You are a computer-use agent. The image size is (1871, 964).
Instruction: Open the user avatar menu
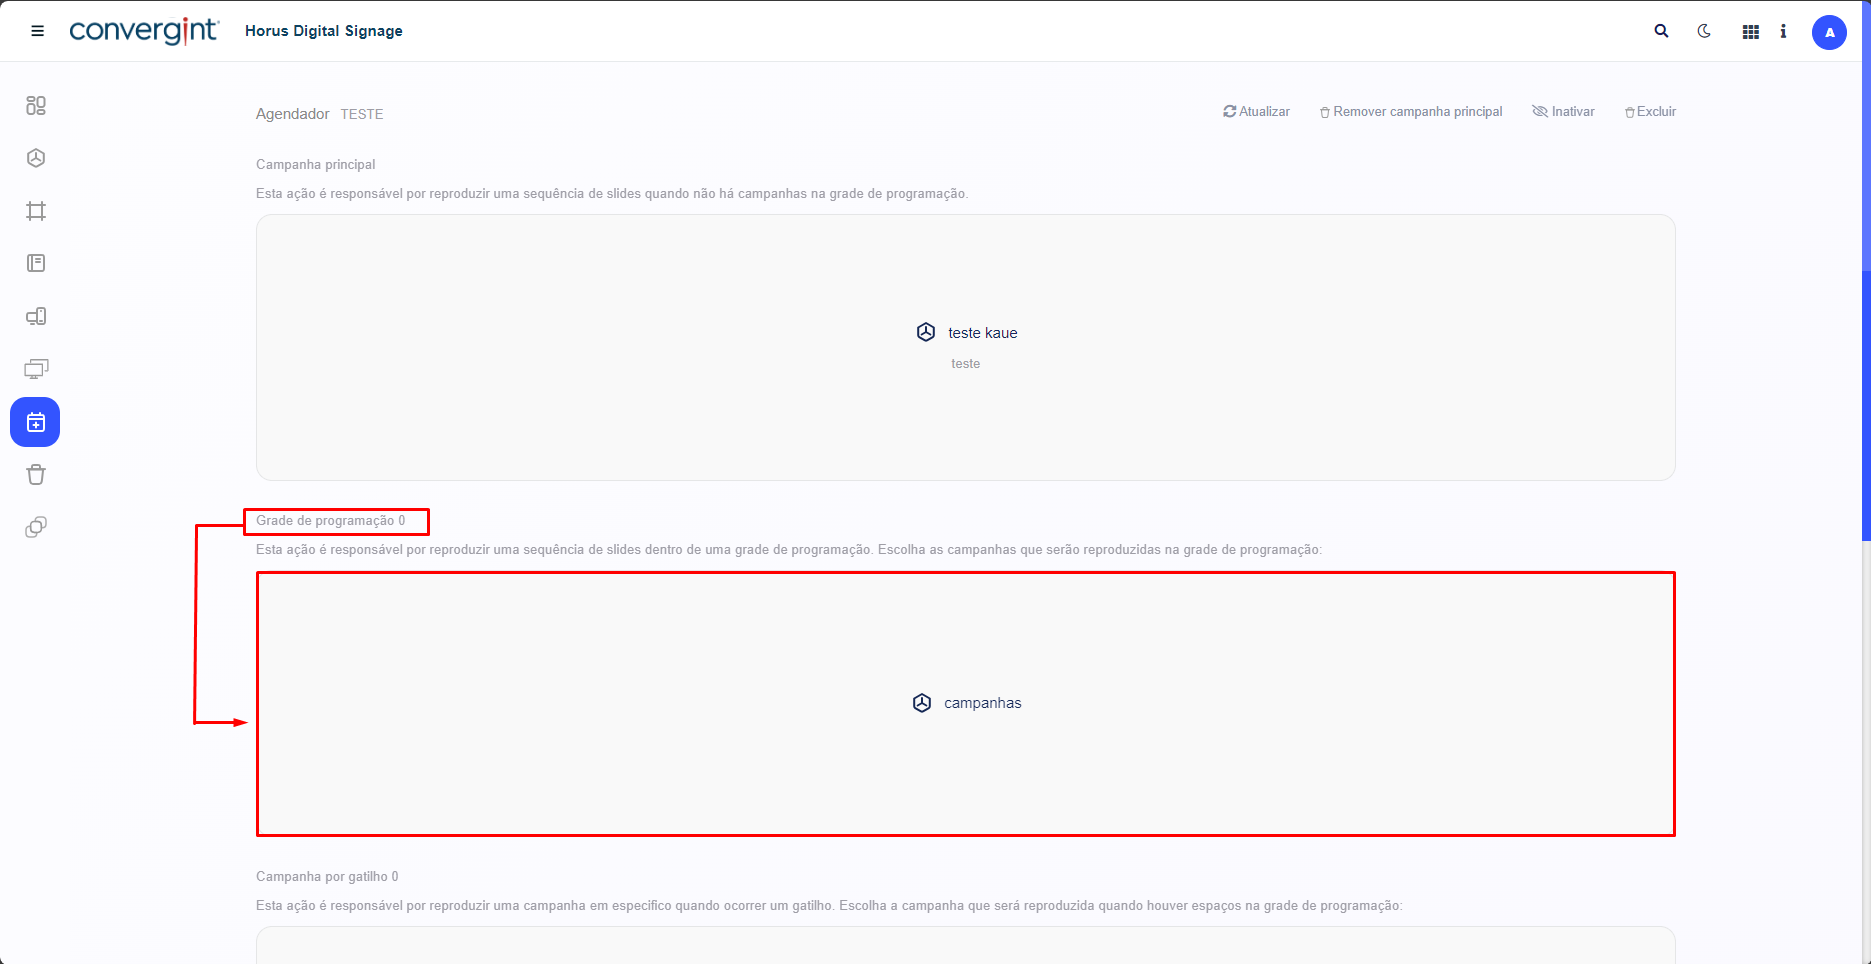tap(1829, 32)
